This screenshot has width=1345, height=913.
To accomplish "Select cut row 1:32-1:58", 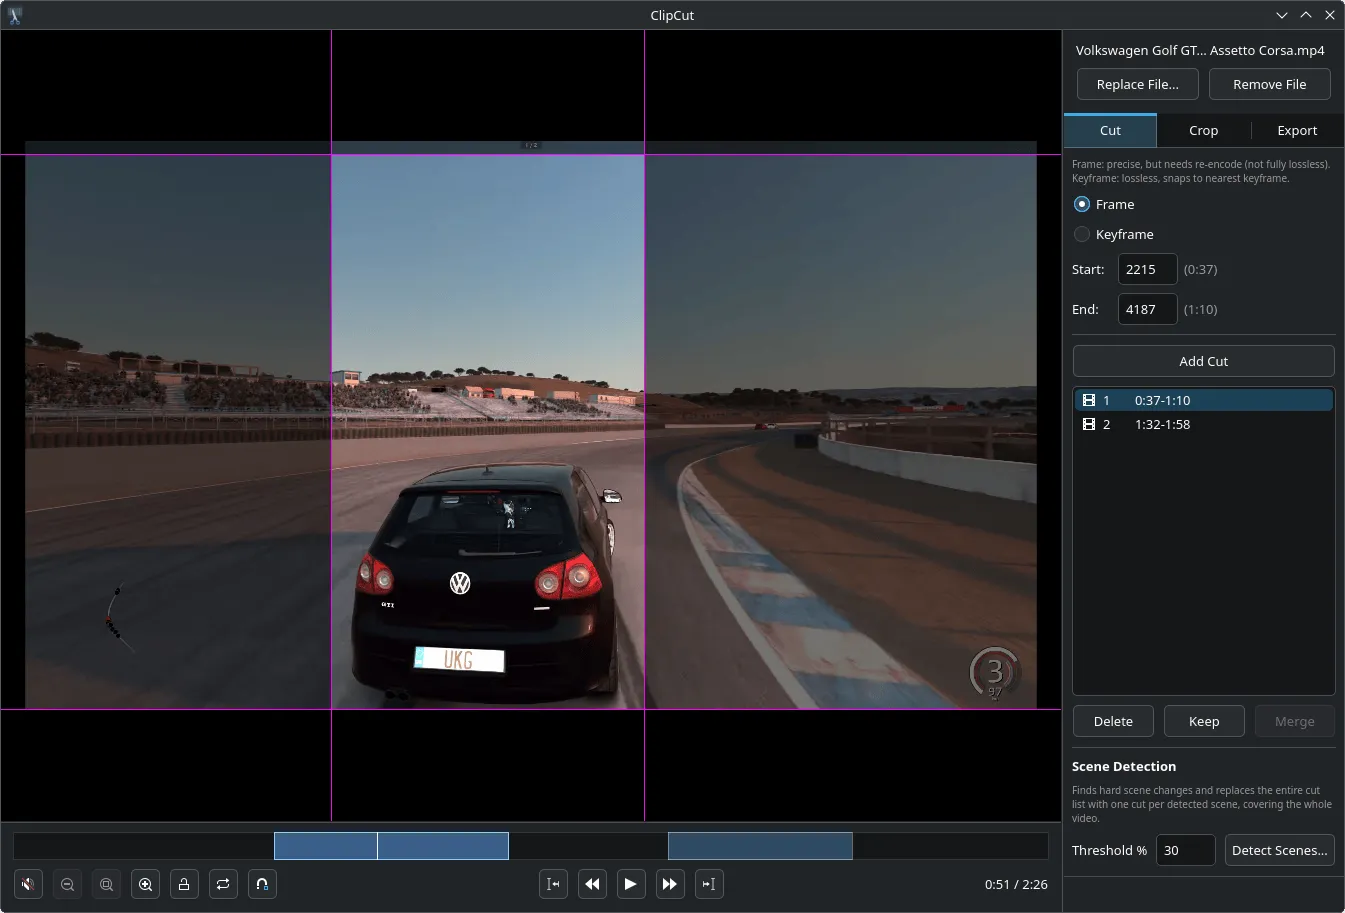I will (x=1203, y=424).
